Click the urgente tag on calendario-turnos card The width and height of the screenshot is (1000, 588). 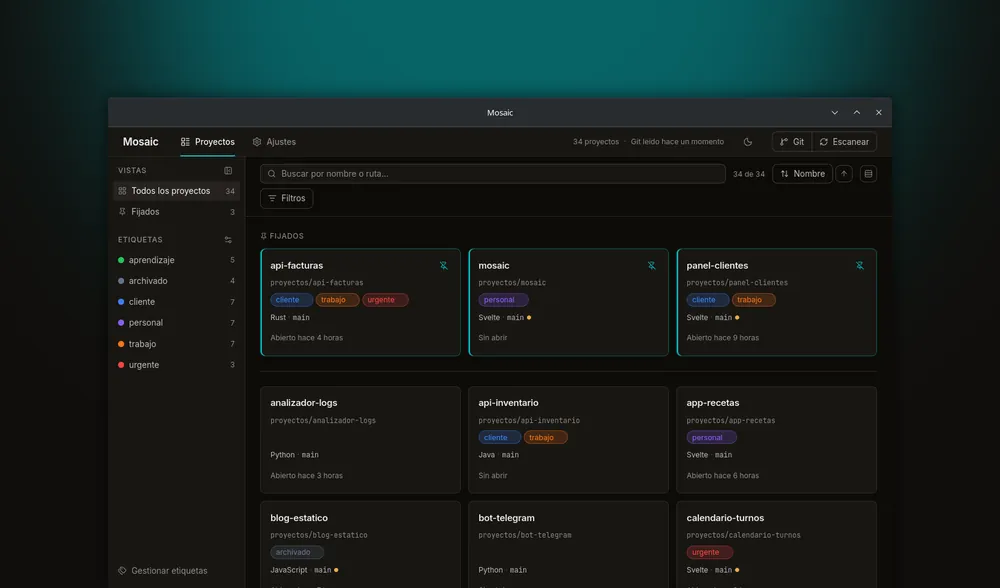click(709, 552)
